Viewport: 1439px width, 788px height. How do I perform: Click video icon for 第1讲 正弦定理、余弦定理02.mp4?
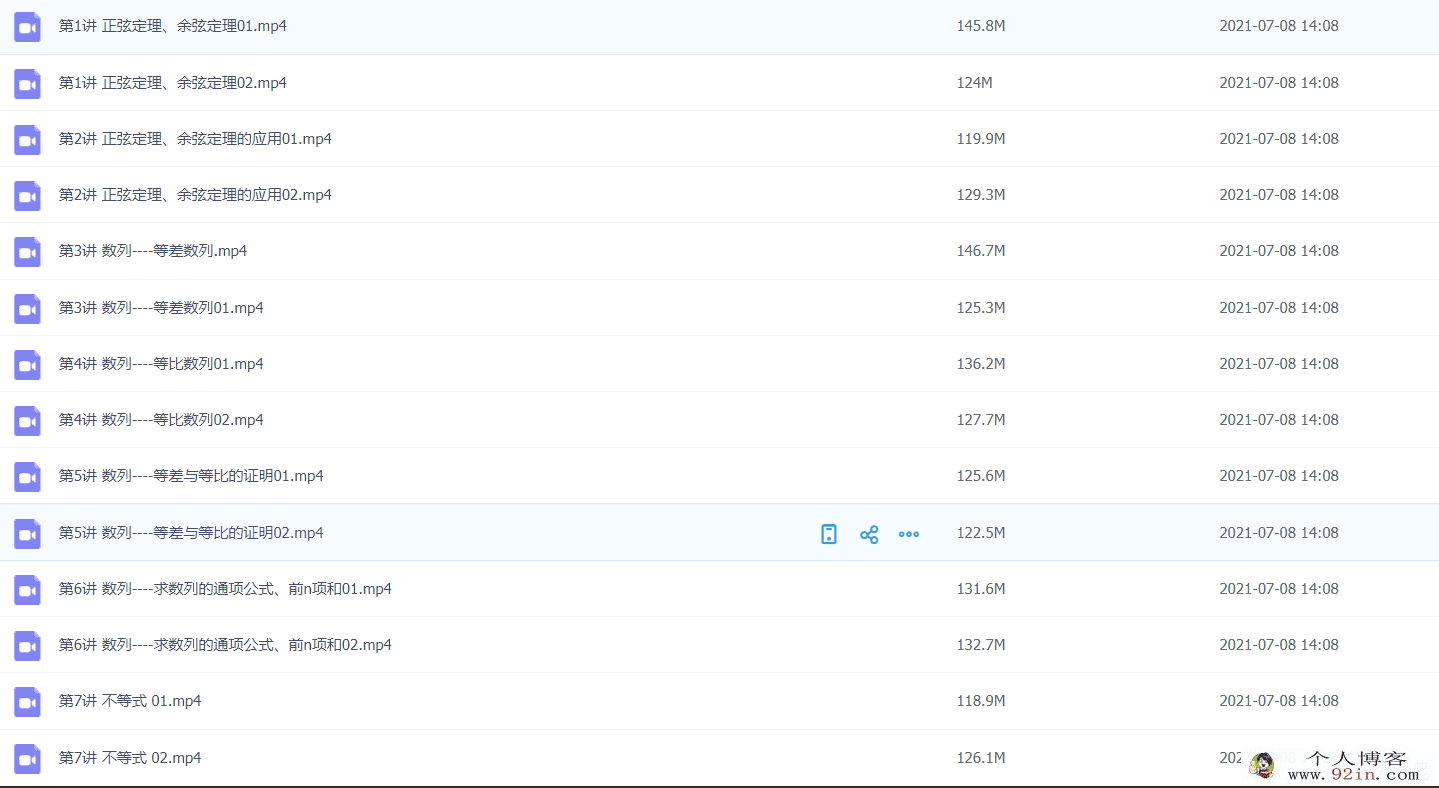[x=27, y=84]
